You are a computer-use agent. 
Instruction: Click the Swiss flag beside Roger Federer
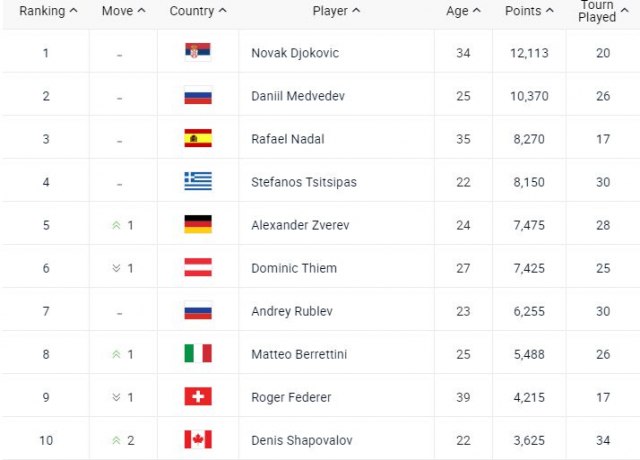(197, 397)
